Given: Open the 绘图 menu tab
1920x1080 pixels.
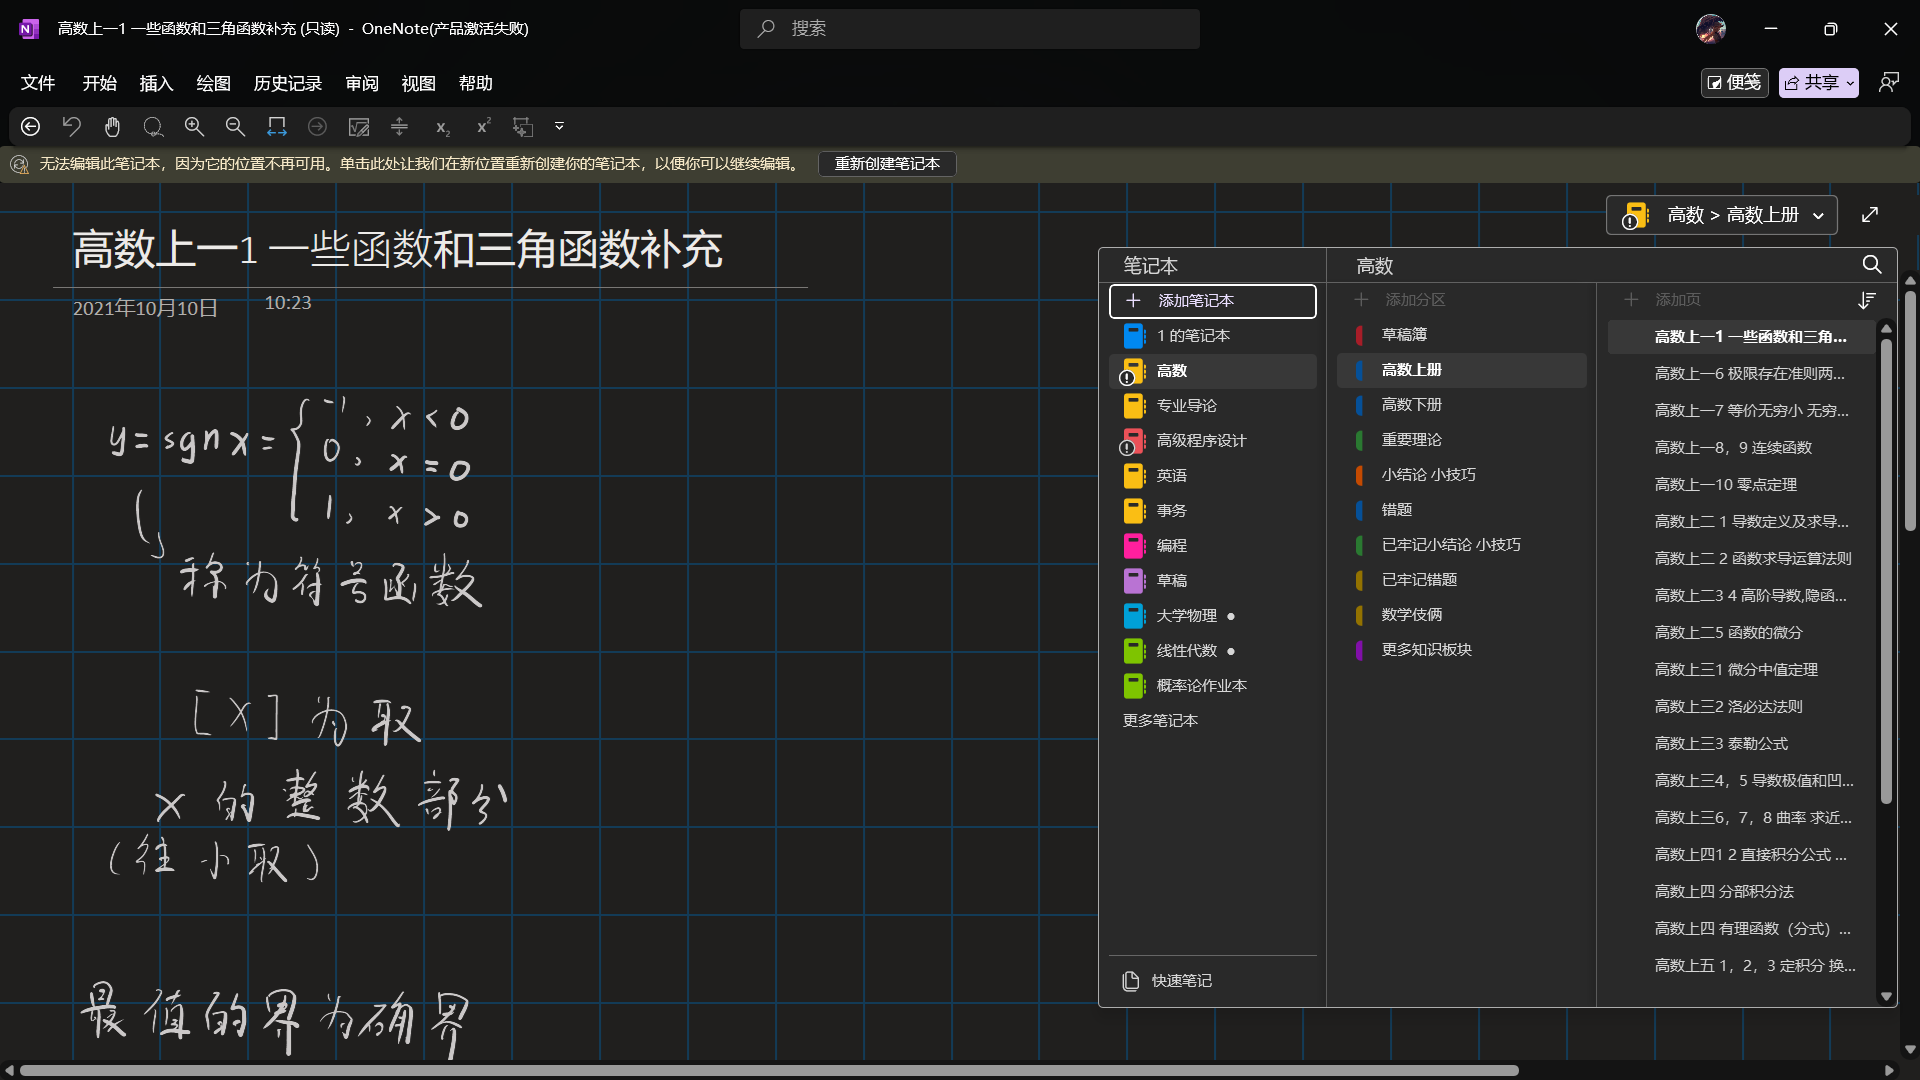Looking at the screenshot, I should coord(213,83).
